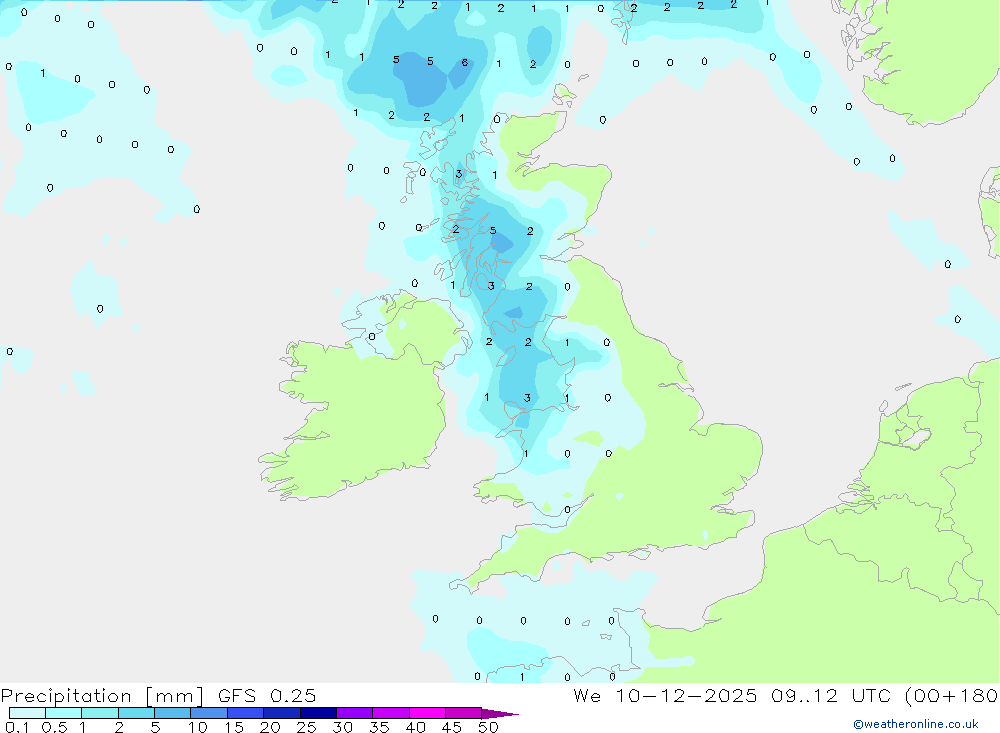Viewport: 1000px width, 733px height.
Task: Click the date "We 10-12-2025"
Action: 665,695
